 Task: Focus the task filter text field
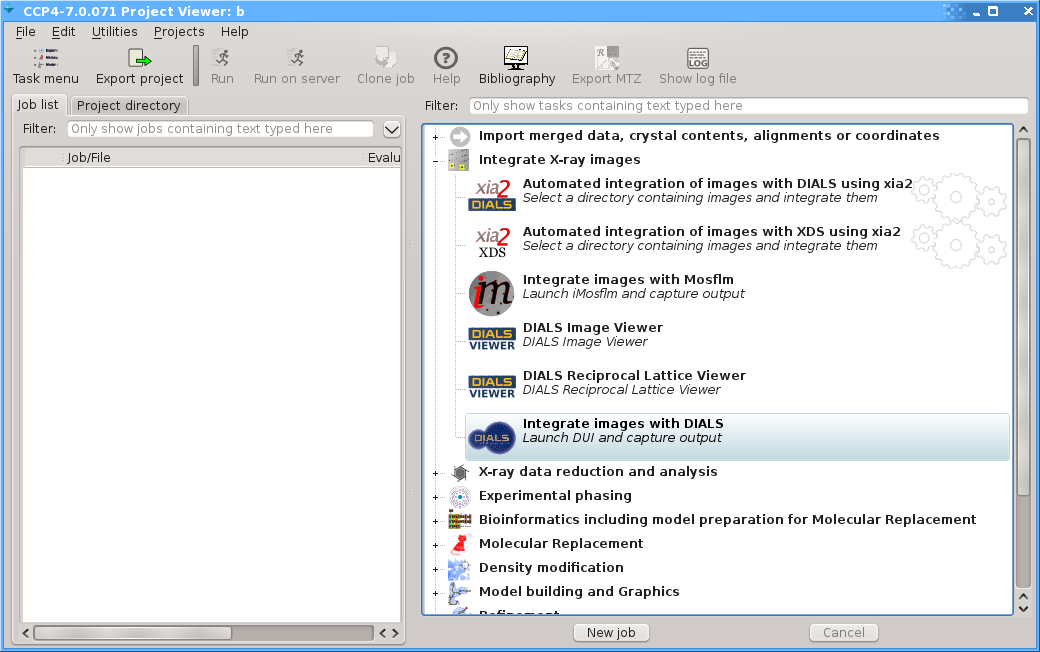(x=749, y=105)
